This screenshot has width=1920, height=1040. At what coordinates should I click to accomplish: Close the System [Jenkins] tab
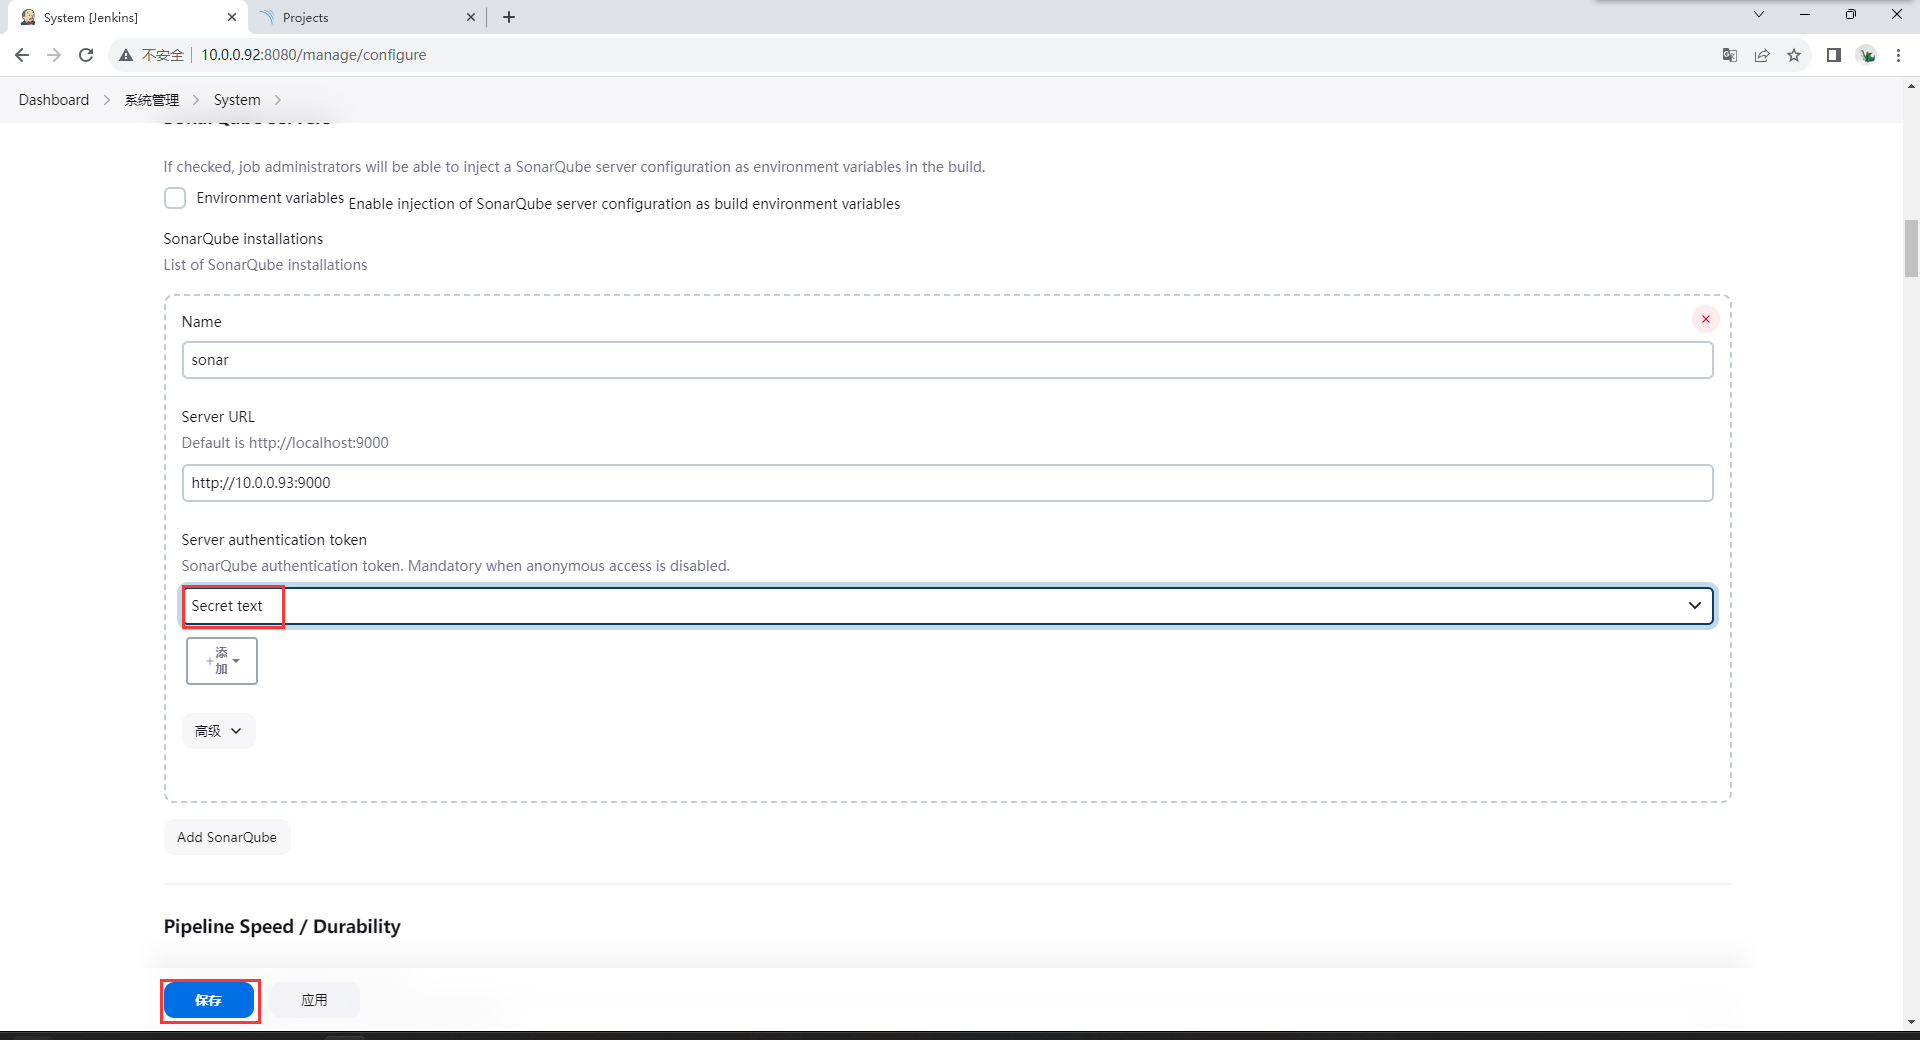232,17
